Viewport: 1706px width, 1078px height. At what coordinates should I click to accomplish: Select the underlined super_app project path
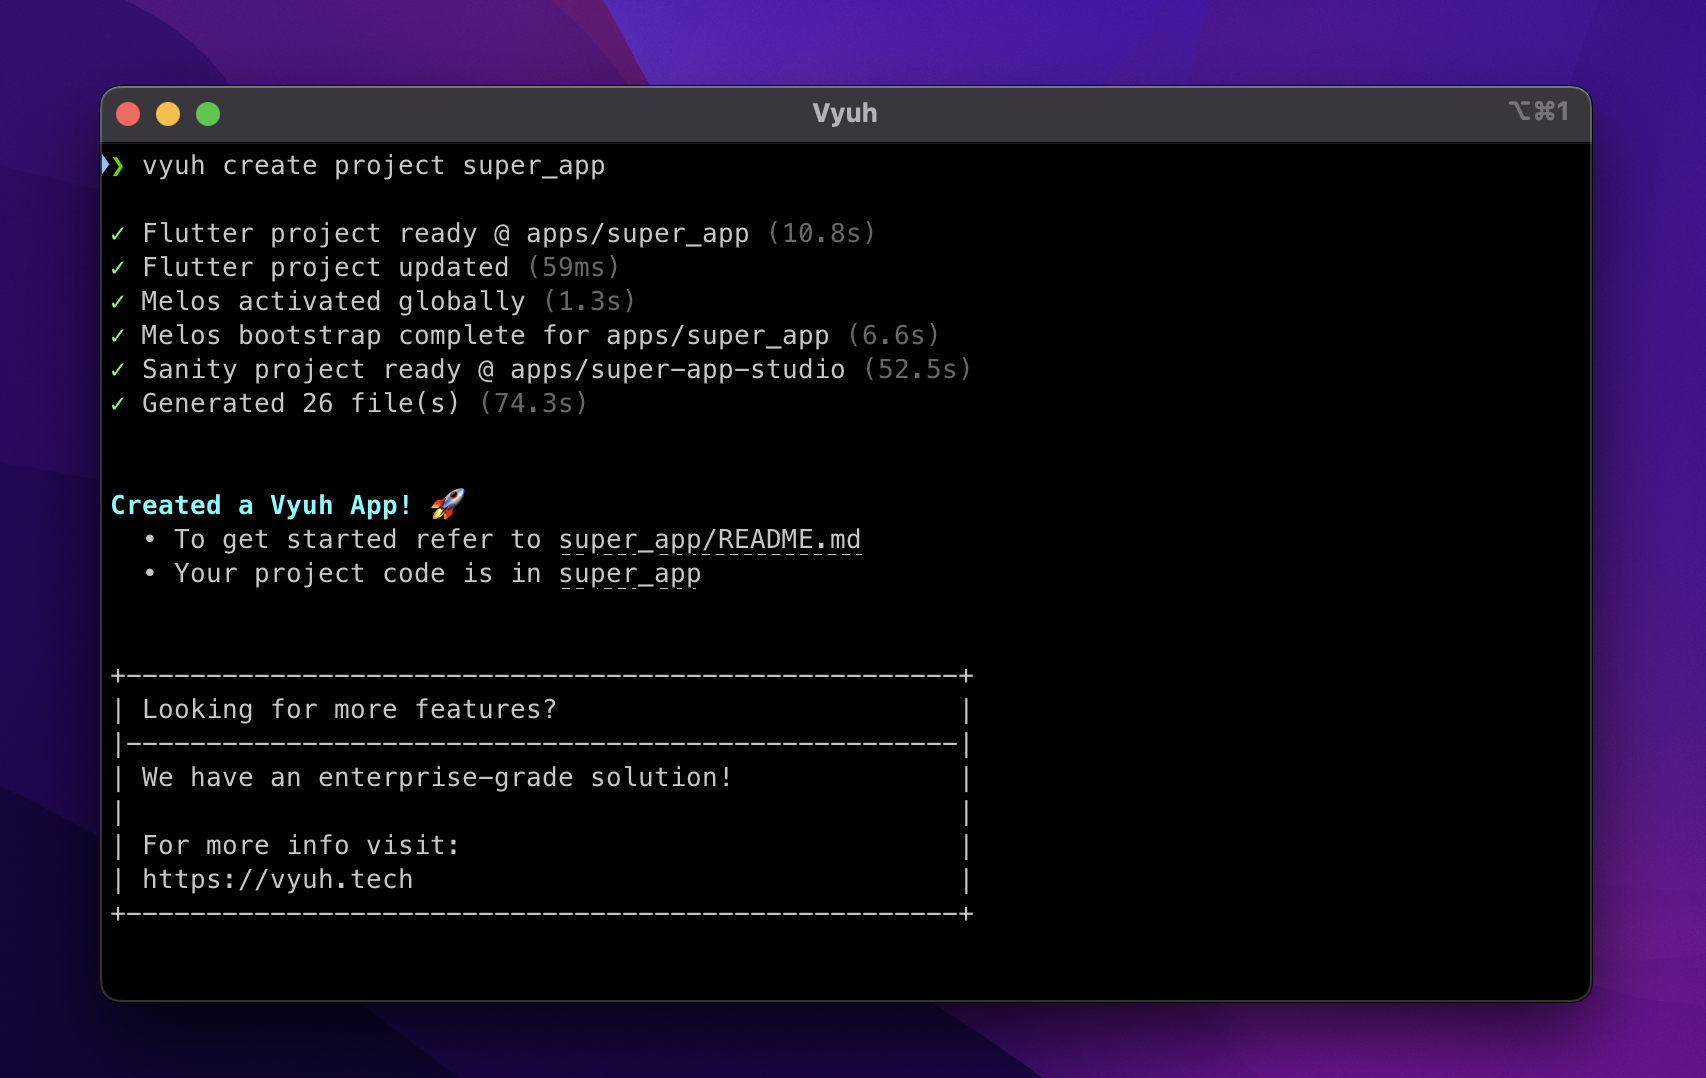click(x=630, y=573)
